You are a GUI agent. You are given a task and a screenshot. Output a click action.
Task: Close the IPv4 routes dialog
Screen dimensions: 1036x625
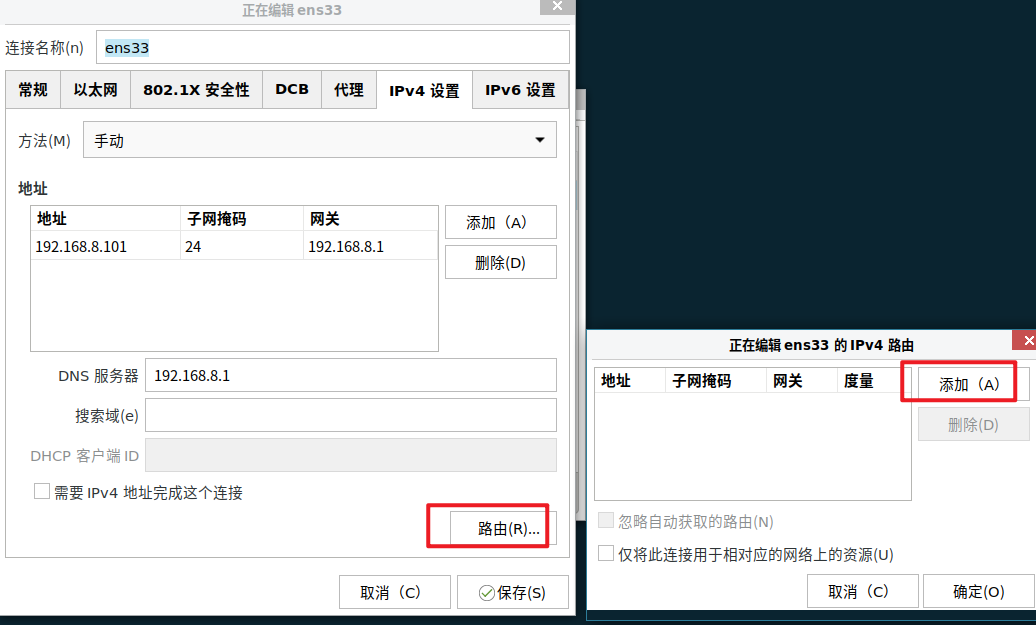(1024, 340)
